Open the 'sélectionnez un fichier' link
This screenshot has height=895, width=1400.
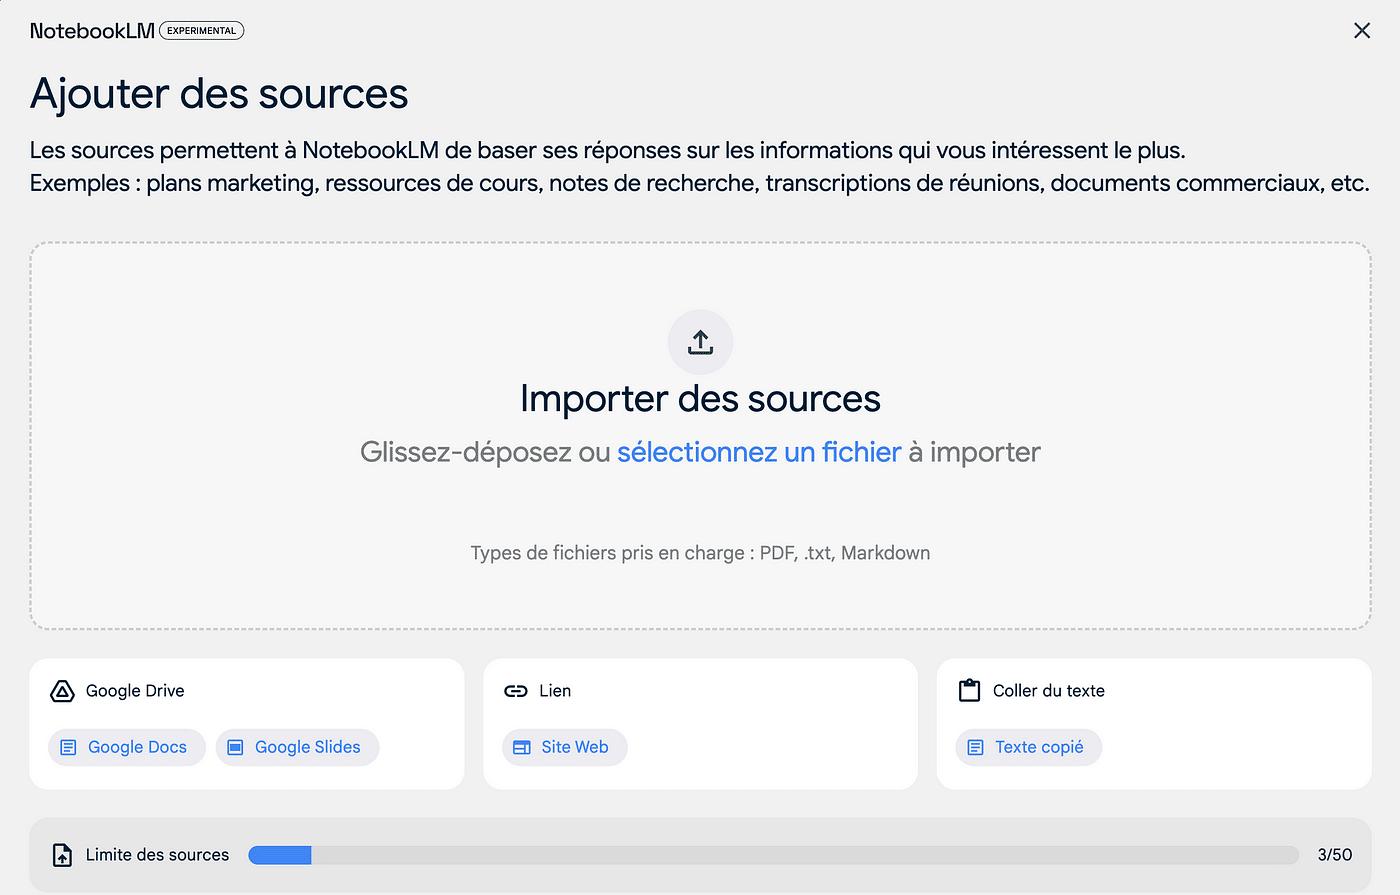pyautogui.click(x=759, y=452)
